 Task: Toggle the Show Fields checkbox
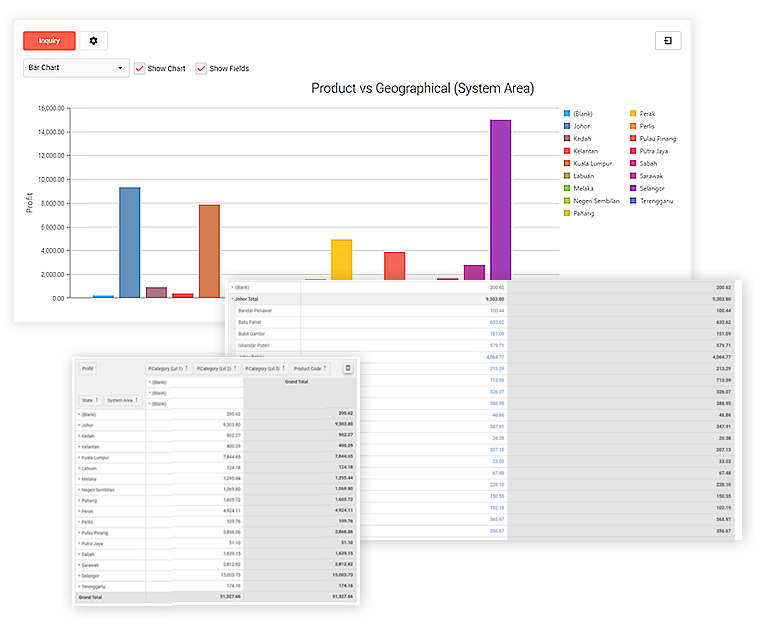click(x=202, y=68)
